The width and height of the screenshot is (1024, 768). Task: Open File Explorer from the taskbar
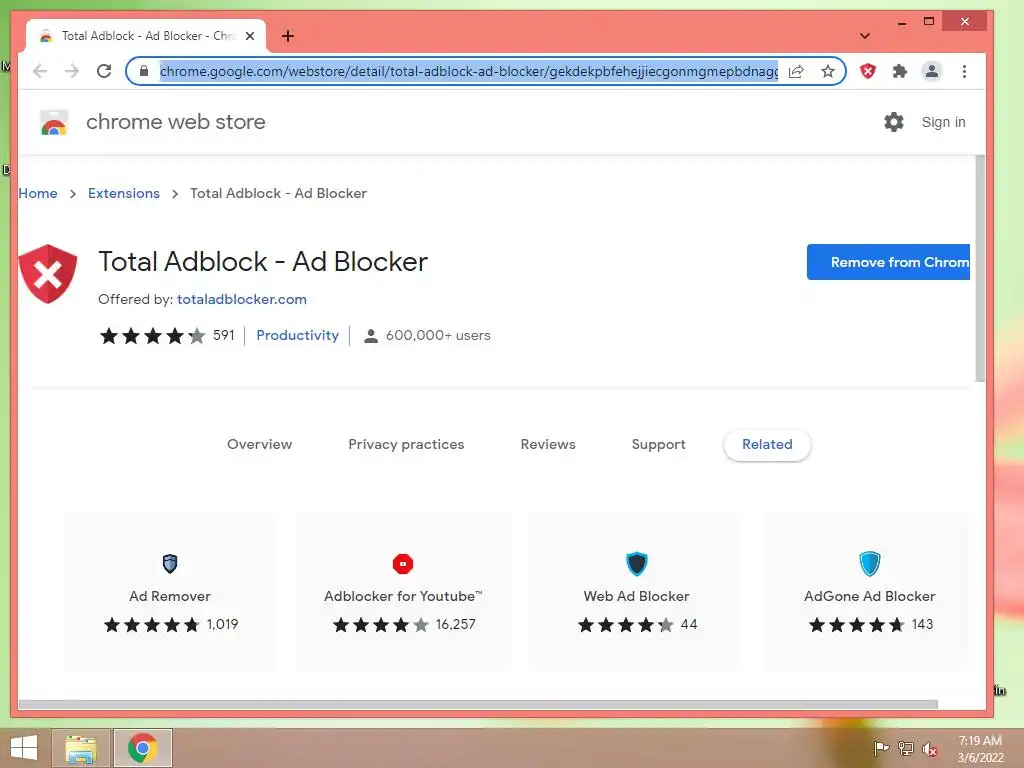(x=80, y=748)
